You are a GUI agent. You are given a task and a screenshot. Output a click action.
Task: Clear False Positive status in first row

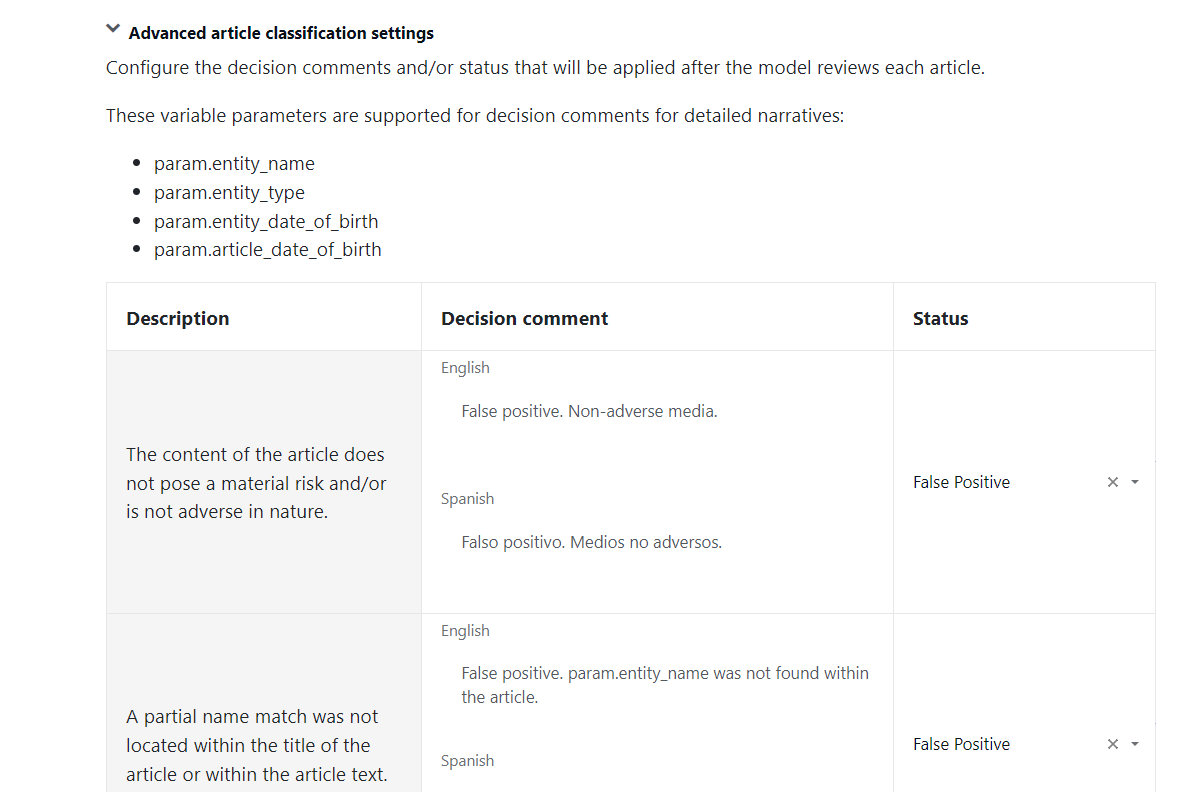click(x=1112, y=482)
